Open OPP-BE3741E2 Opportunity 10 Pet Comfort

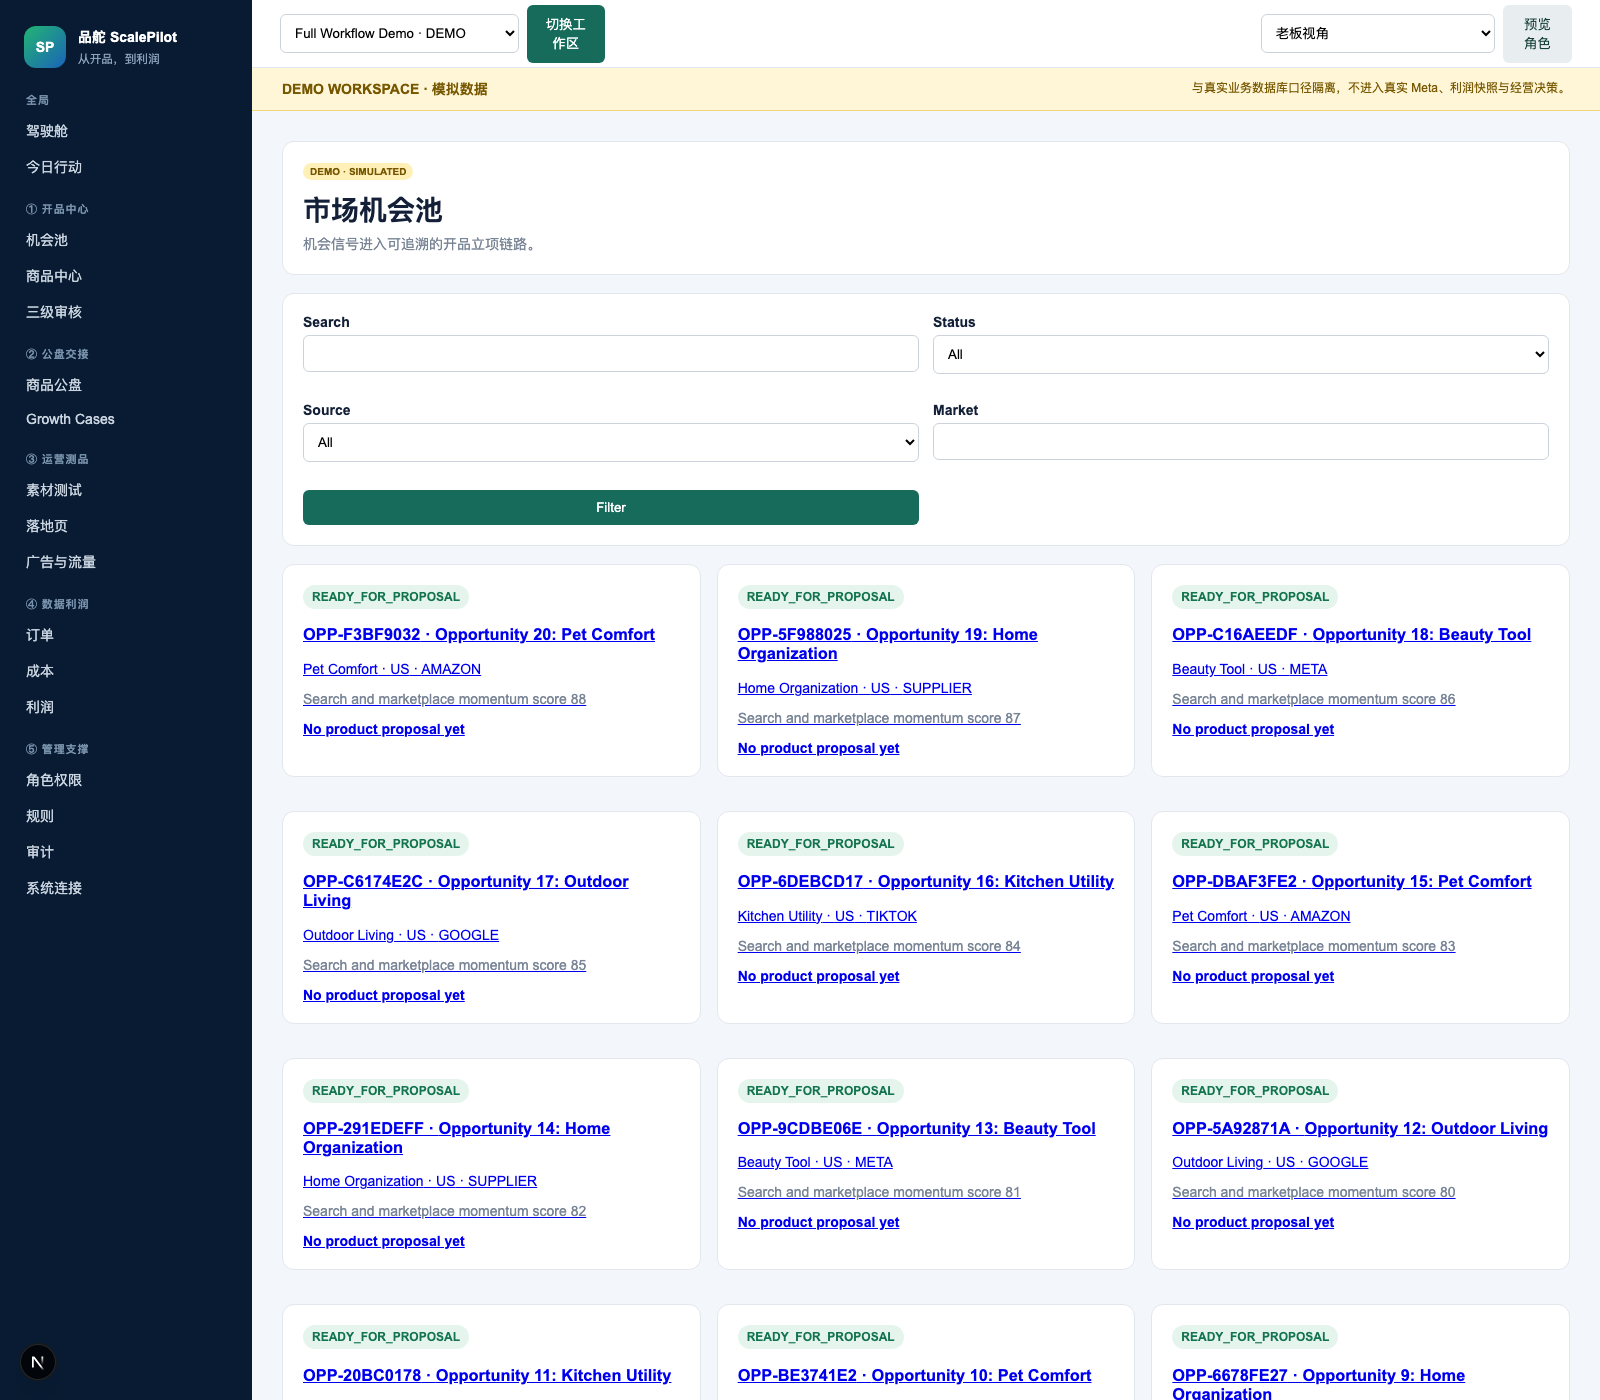coord(914,1375)
